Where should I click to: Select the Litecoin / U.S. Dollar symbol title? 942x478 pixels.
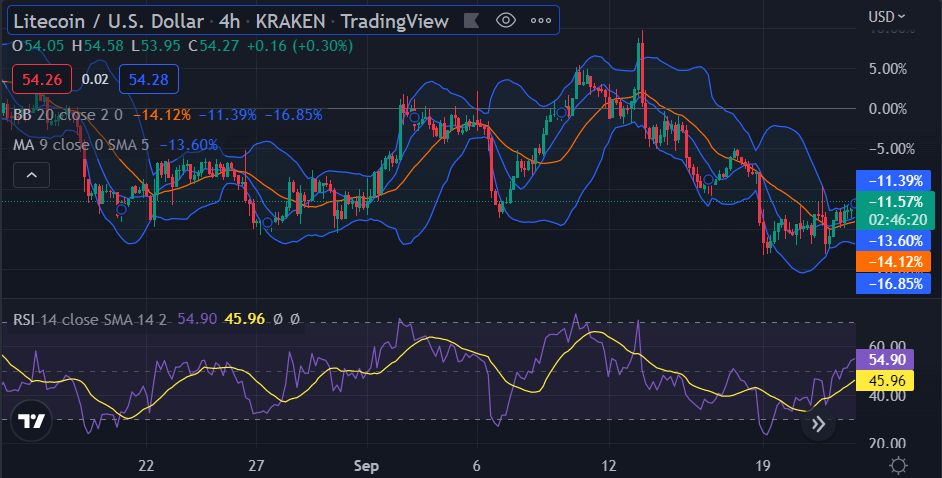click(x=109, y=21)
